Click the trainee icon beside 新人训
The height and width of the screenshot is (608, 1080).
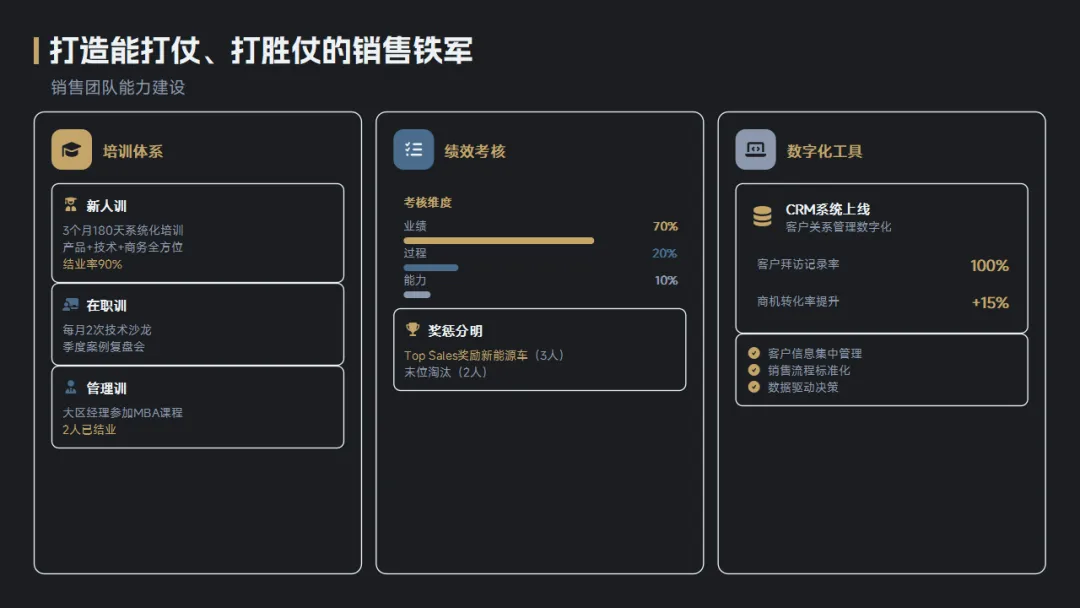(x=70, y=205)
